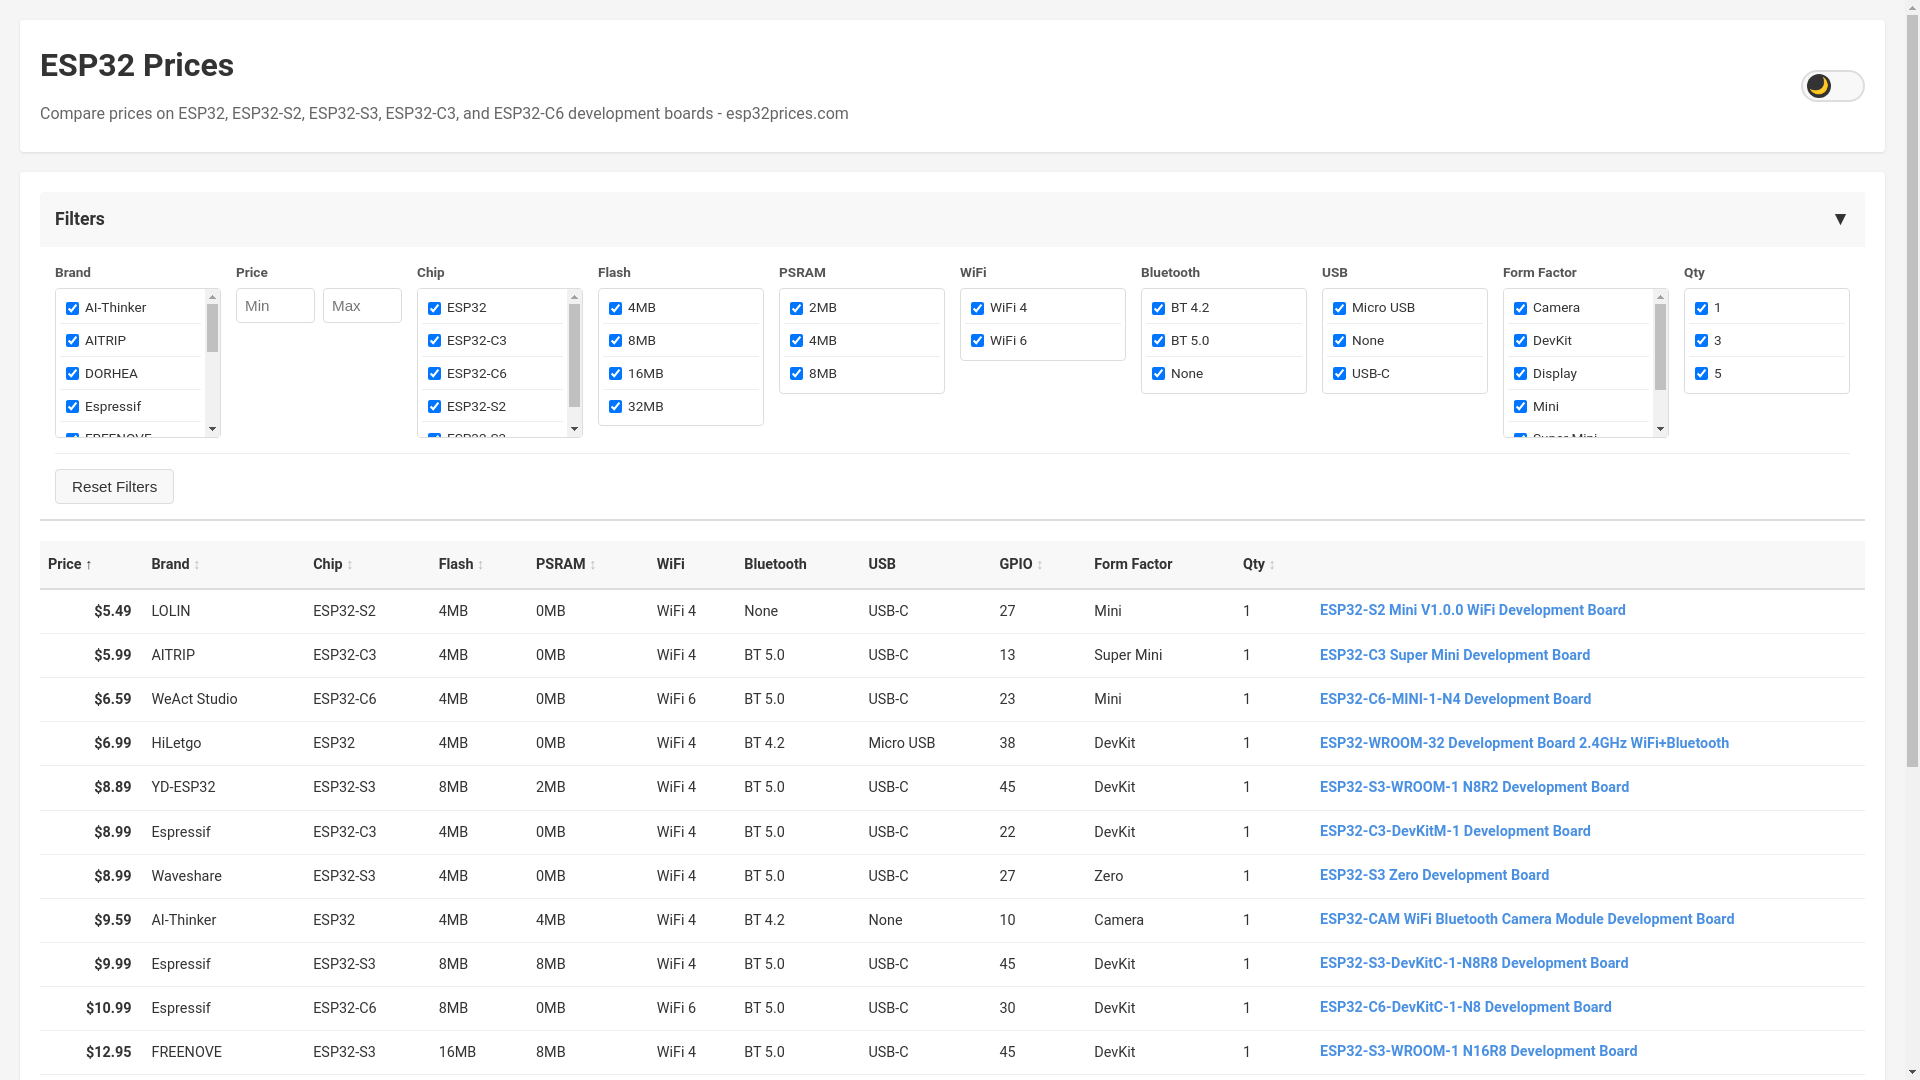
Task: Toggle dark mode moon switch
Action: (x=1832, y=86)
